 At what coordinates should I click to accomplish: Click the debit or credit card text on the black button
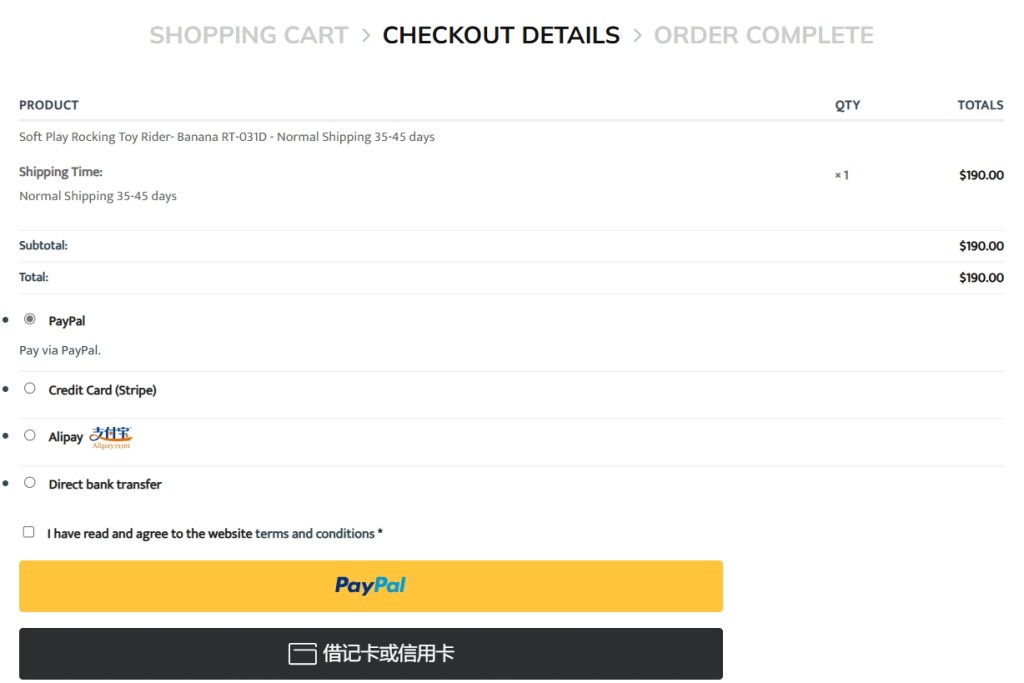click(388, 654)
